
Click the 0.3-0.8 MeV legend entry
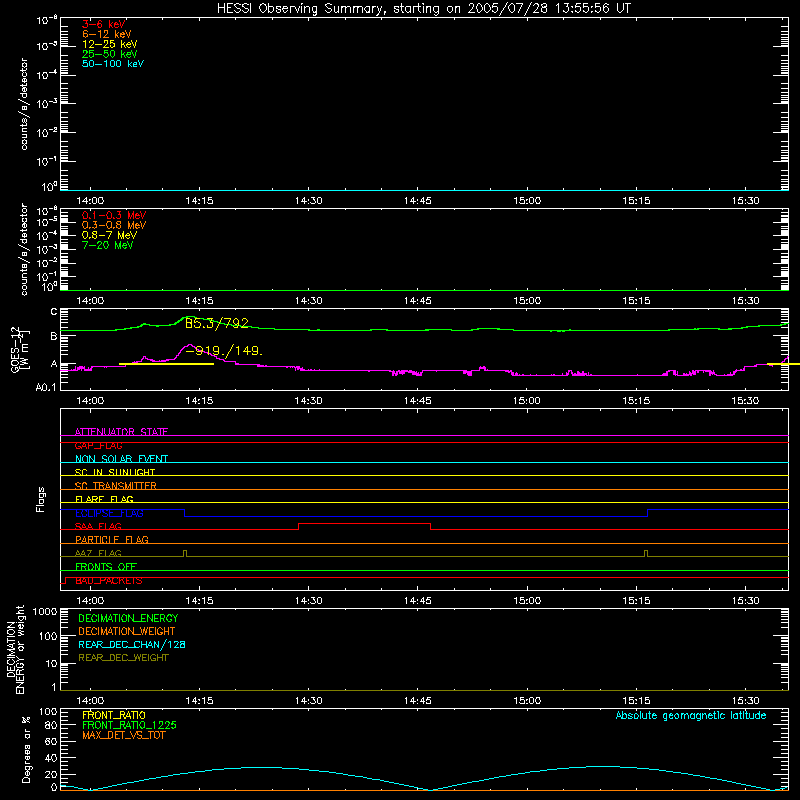(114, 225)
